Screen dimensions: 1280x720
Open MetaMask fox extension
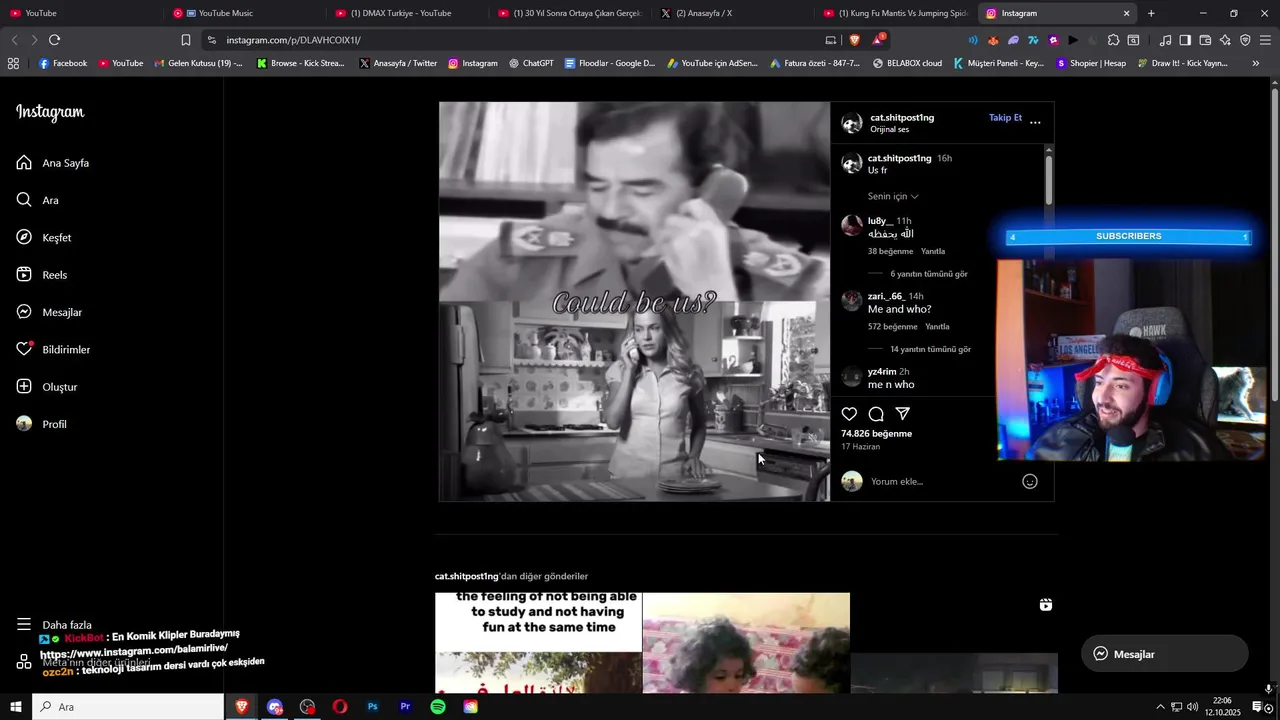[993, 40]
